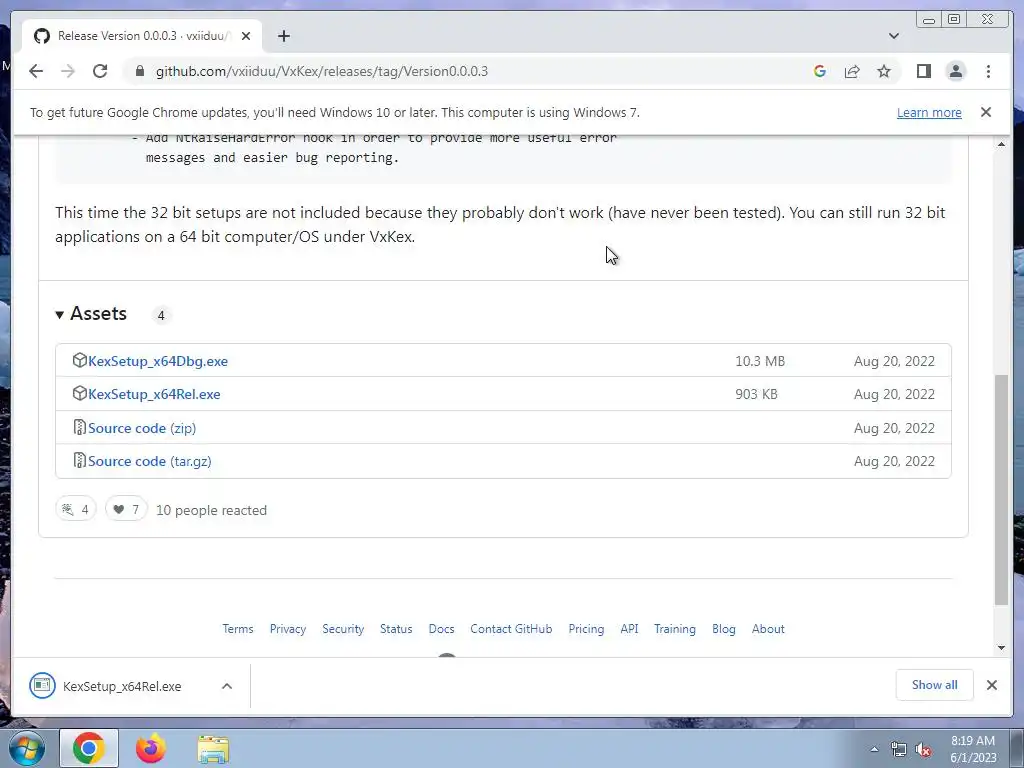Open the Status footer link
This screenshot has height=768, width=1024.
396,629
